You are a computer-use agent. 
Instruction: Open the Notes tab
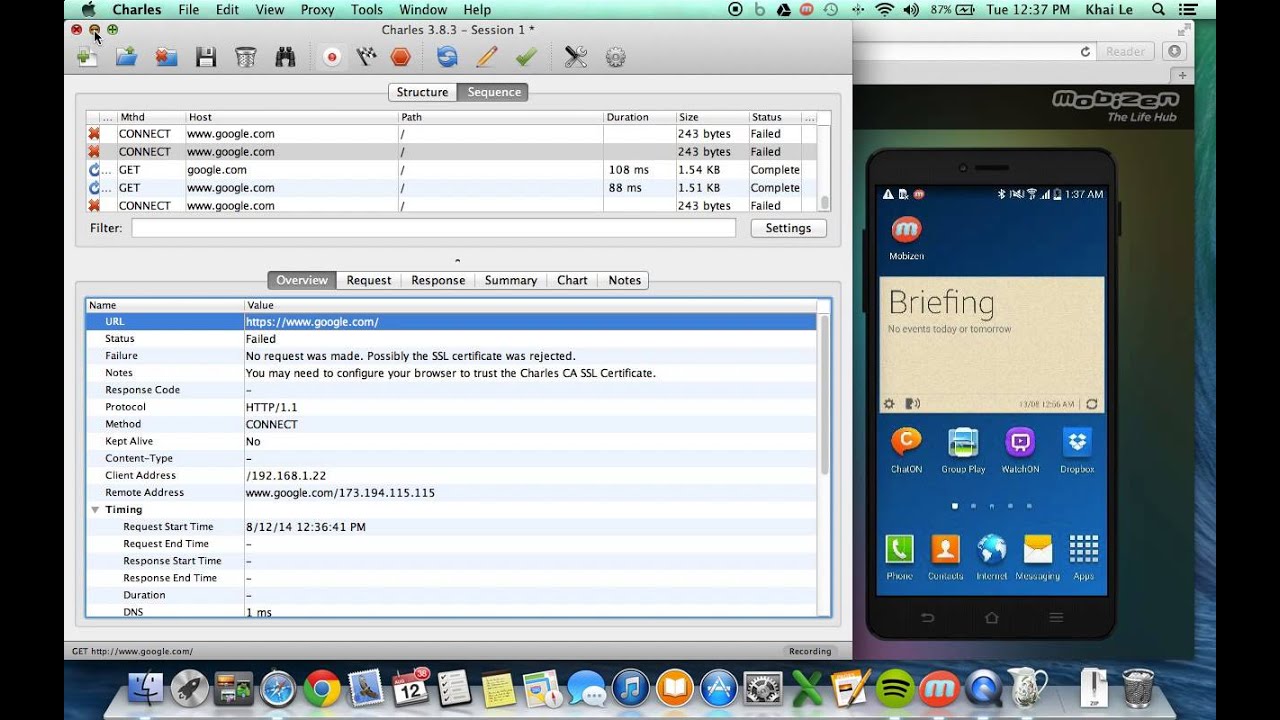coord(625,280)
